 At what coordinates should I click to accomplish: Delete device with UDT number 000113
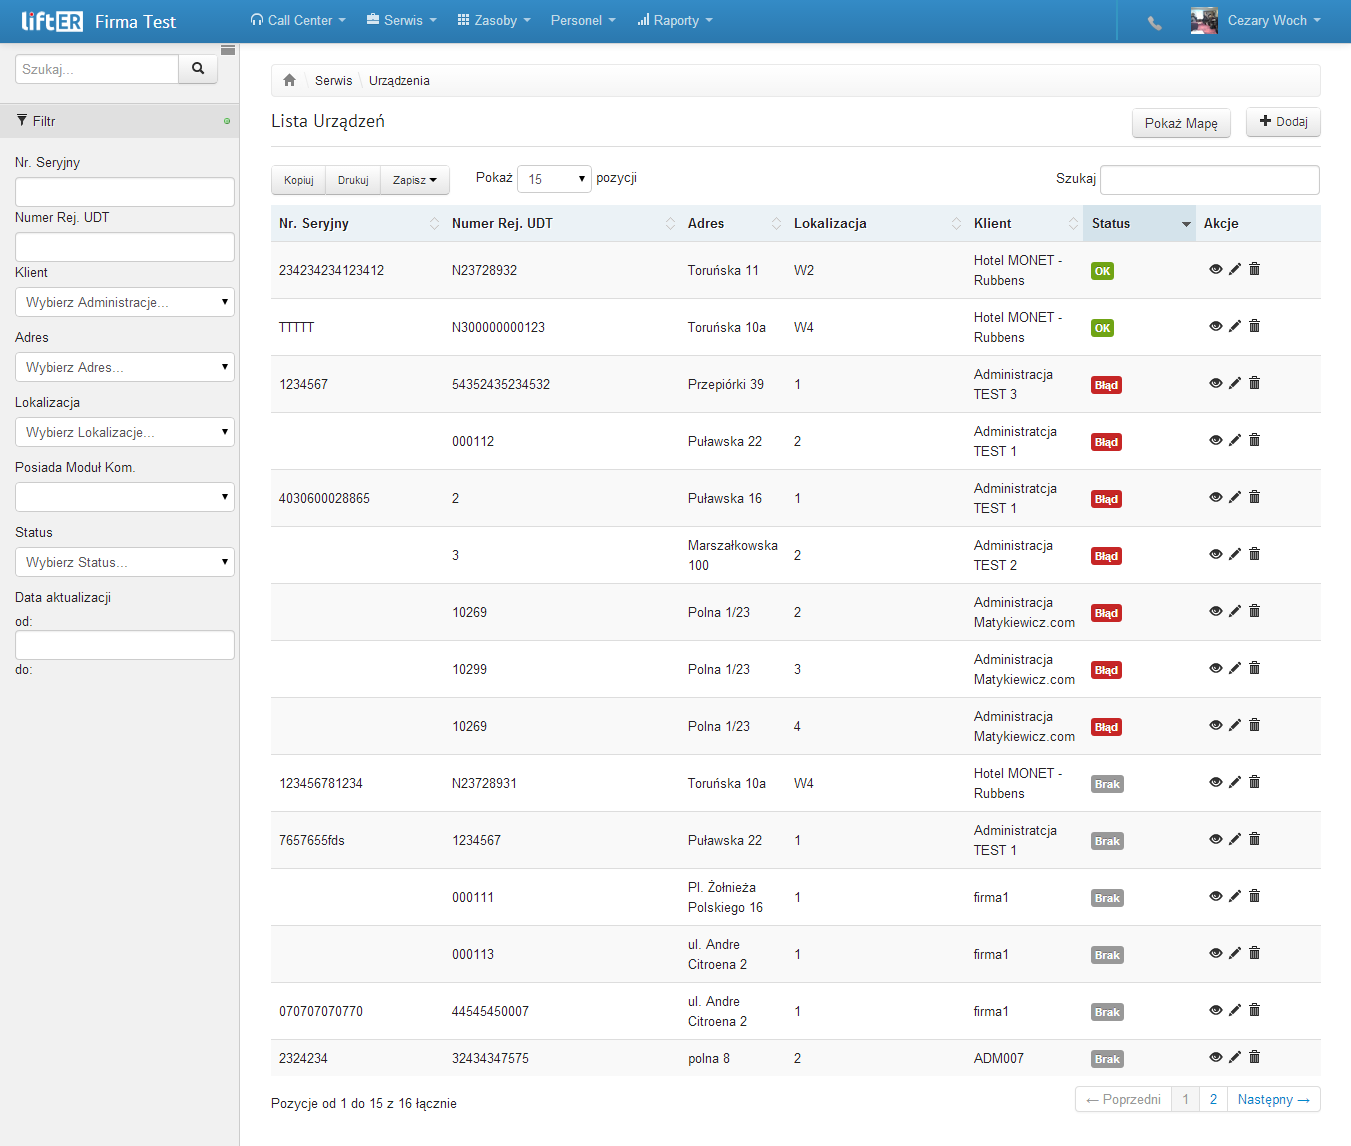[1254, 953]
